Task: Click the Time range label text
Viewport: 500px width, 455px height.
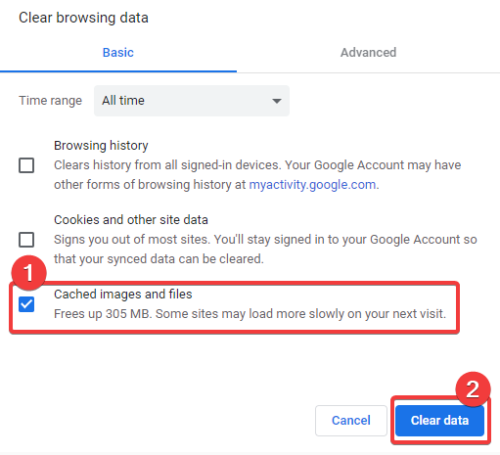Action: click(x=50, y=101)
